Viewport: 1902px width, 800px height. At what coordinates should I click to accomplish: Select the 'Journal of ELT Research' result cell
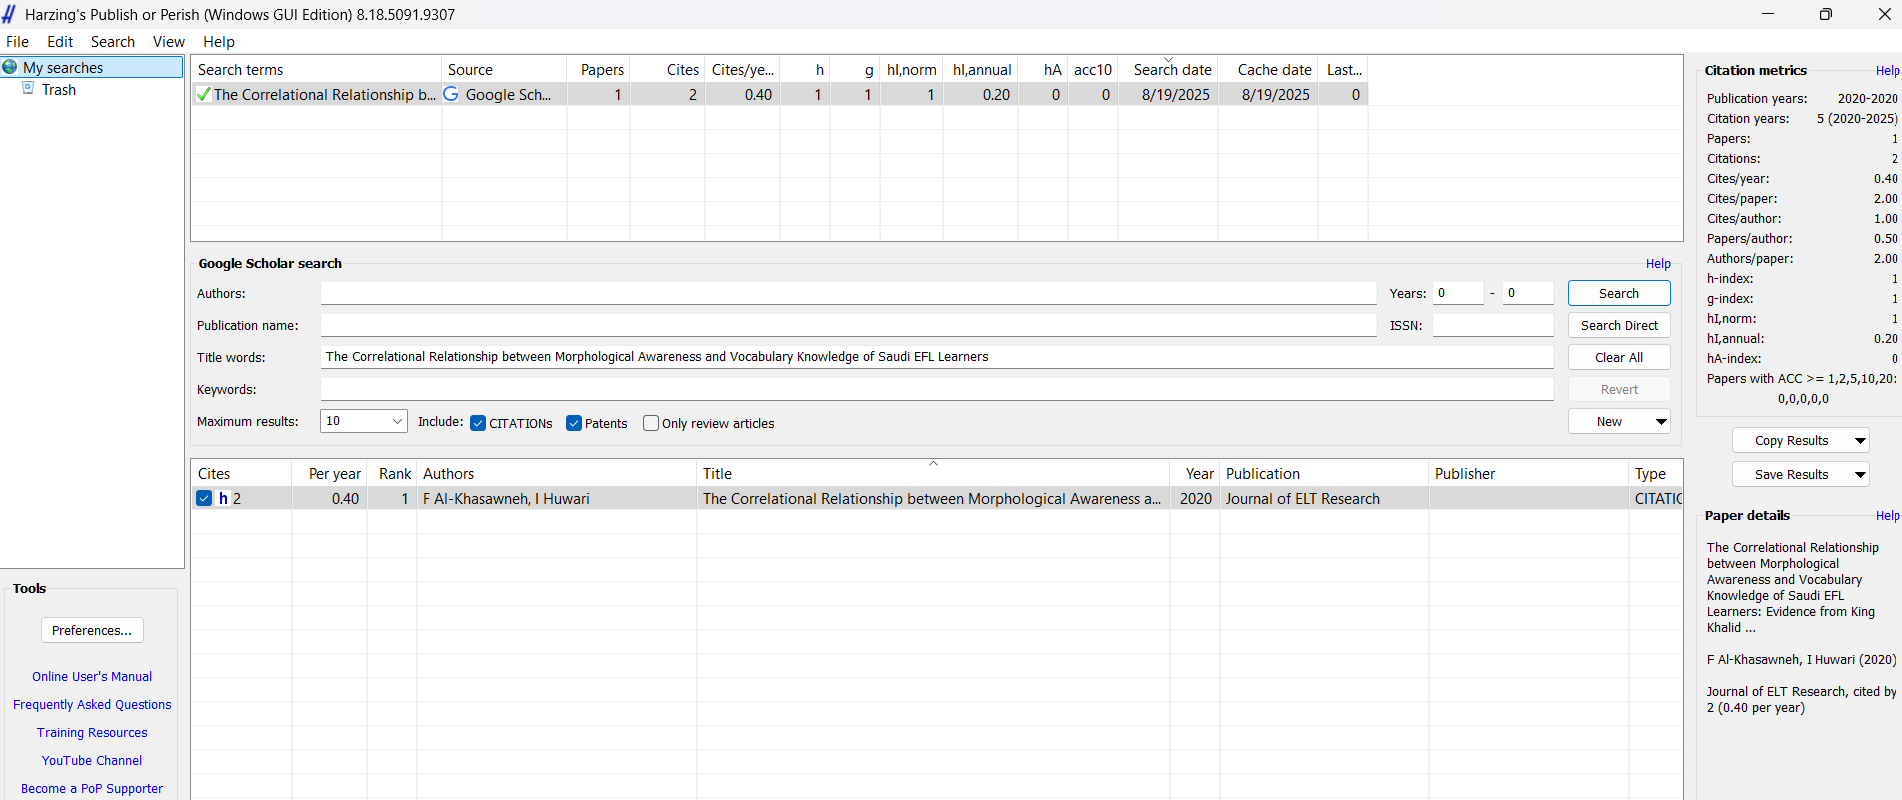[1324, 498]
